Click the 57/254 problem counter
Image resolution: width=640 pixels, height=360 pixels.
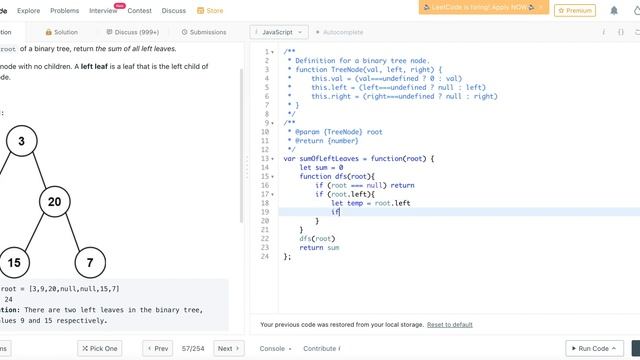coord(193,349)
